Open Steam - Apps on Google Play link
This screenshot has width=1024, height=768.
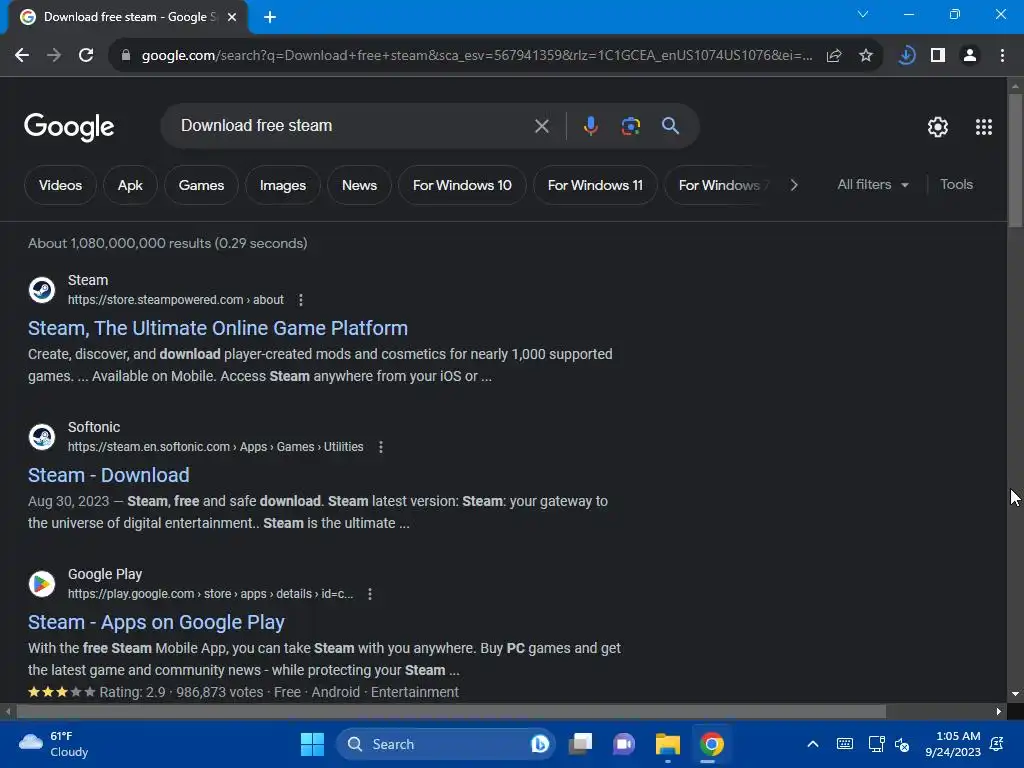click(x=156, y=622)
